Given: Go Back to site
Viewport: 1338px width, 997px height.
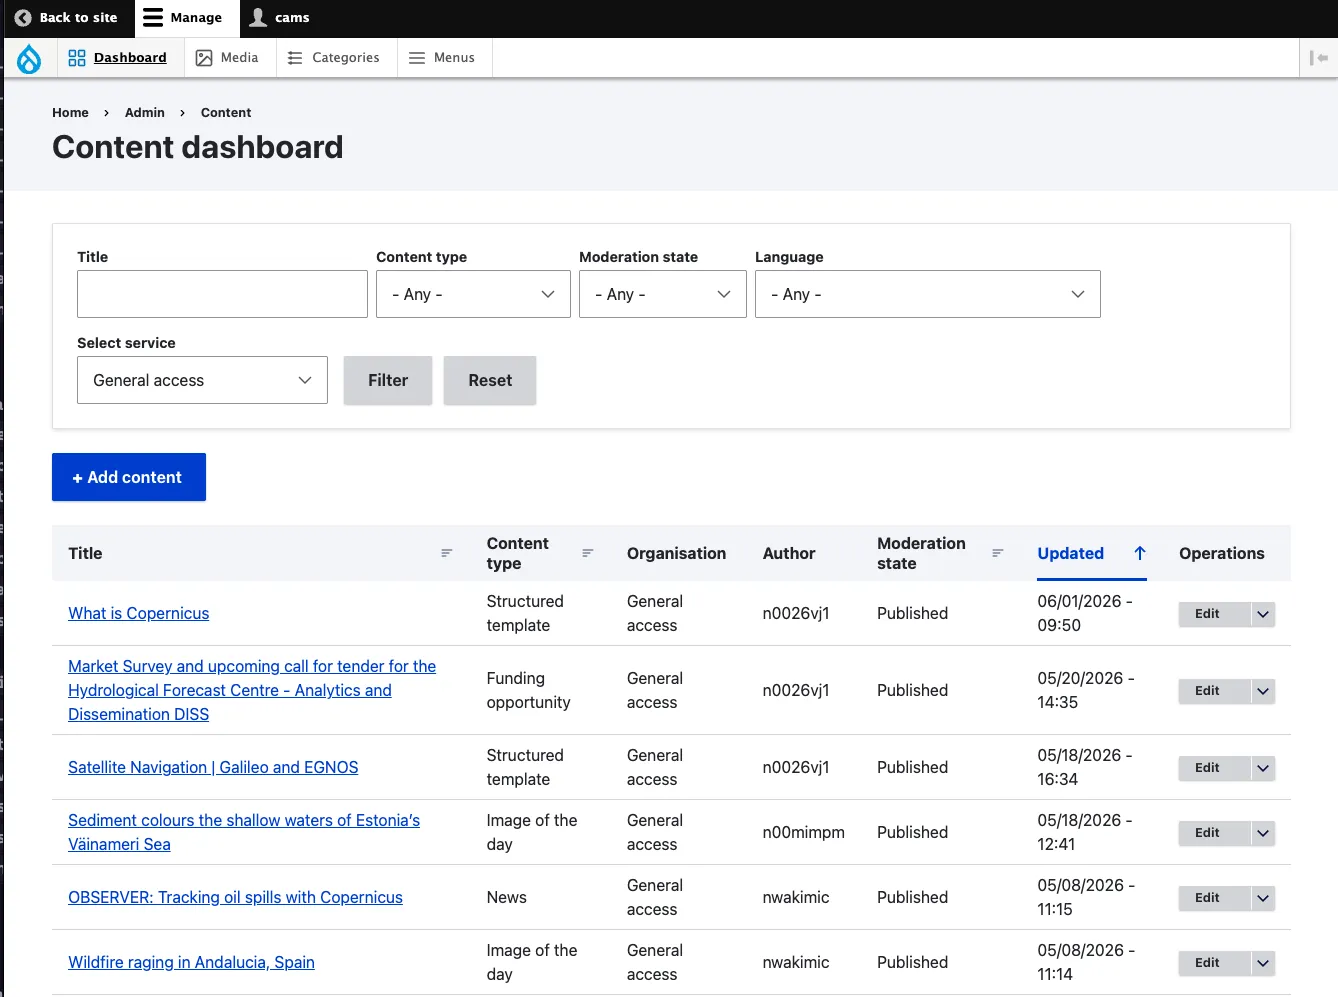Looking at the screenshot, I should click(x=66, y=18).
